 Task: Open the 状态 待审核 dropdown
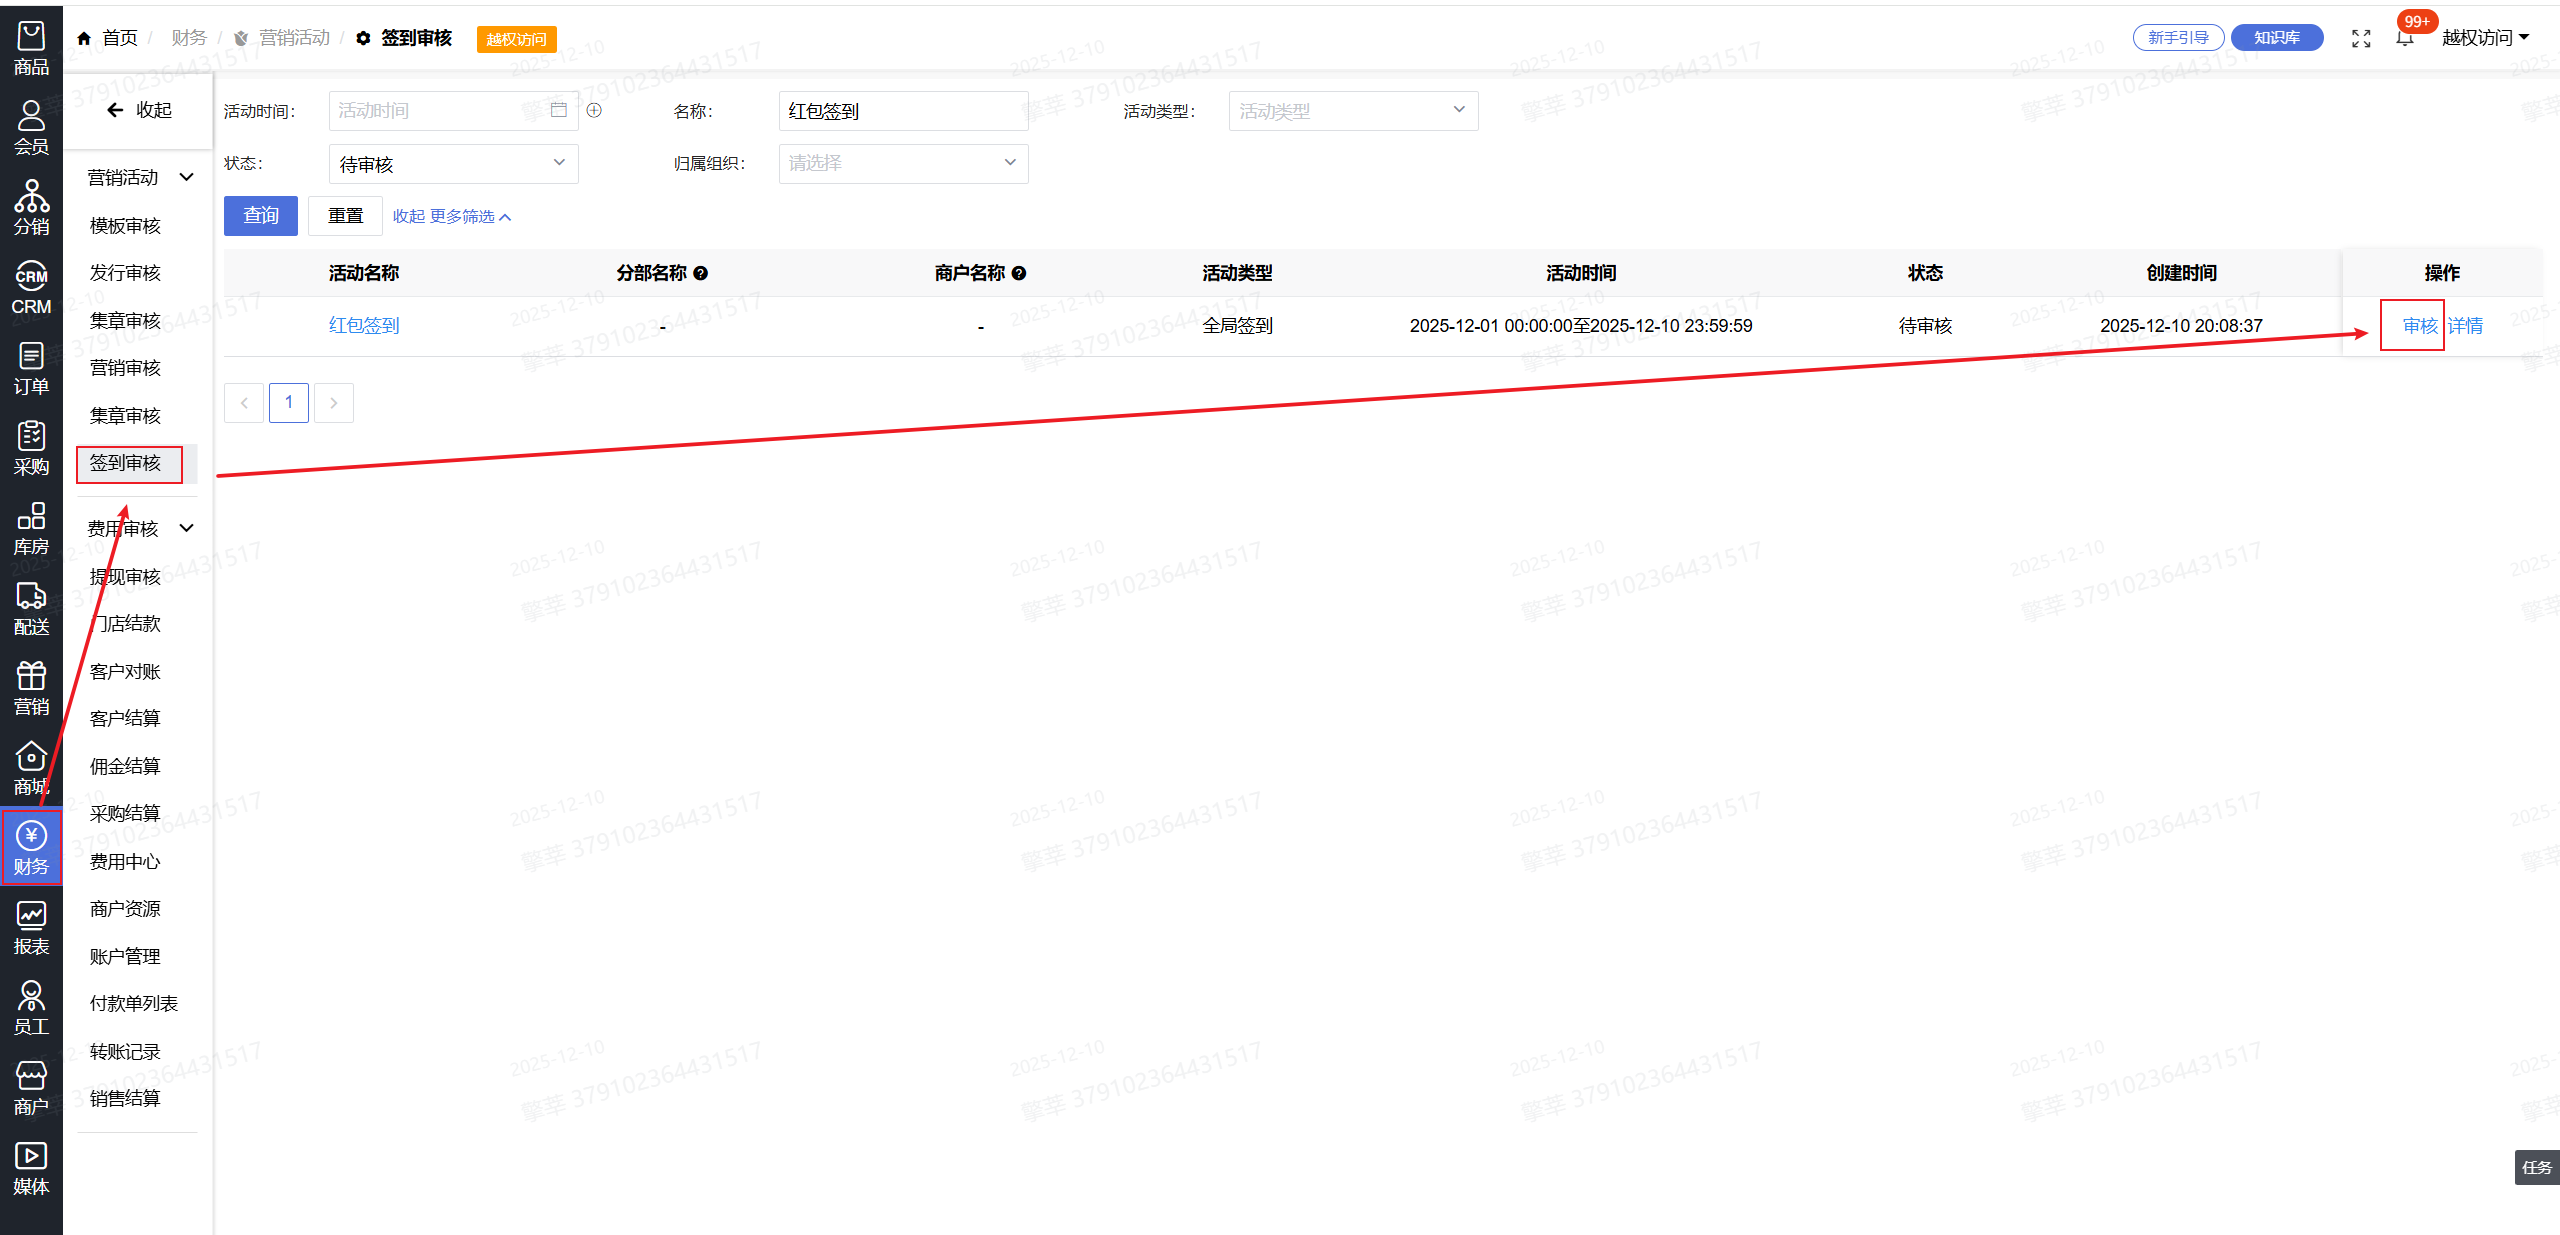pos(453,164)
